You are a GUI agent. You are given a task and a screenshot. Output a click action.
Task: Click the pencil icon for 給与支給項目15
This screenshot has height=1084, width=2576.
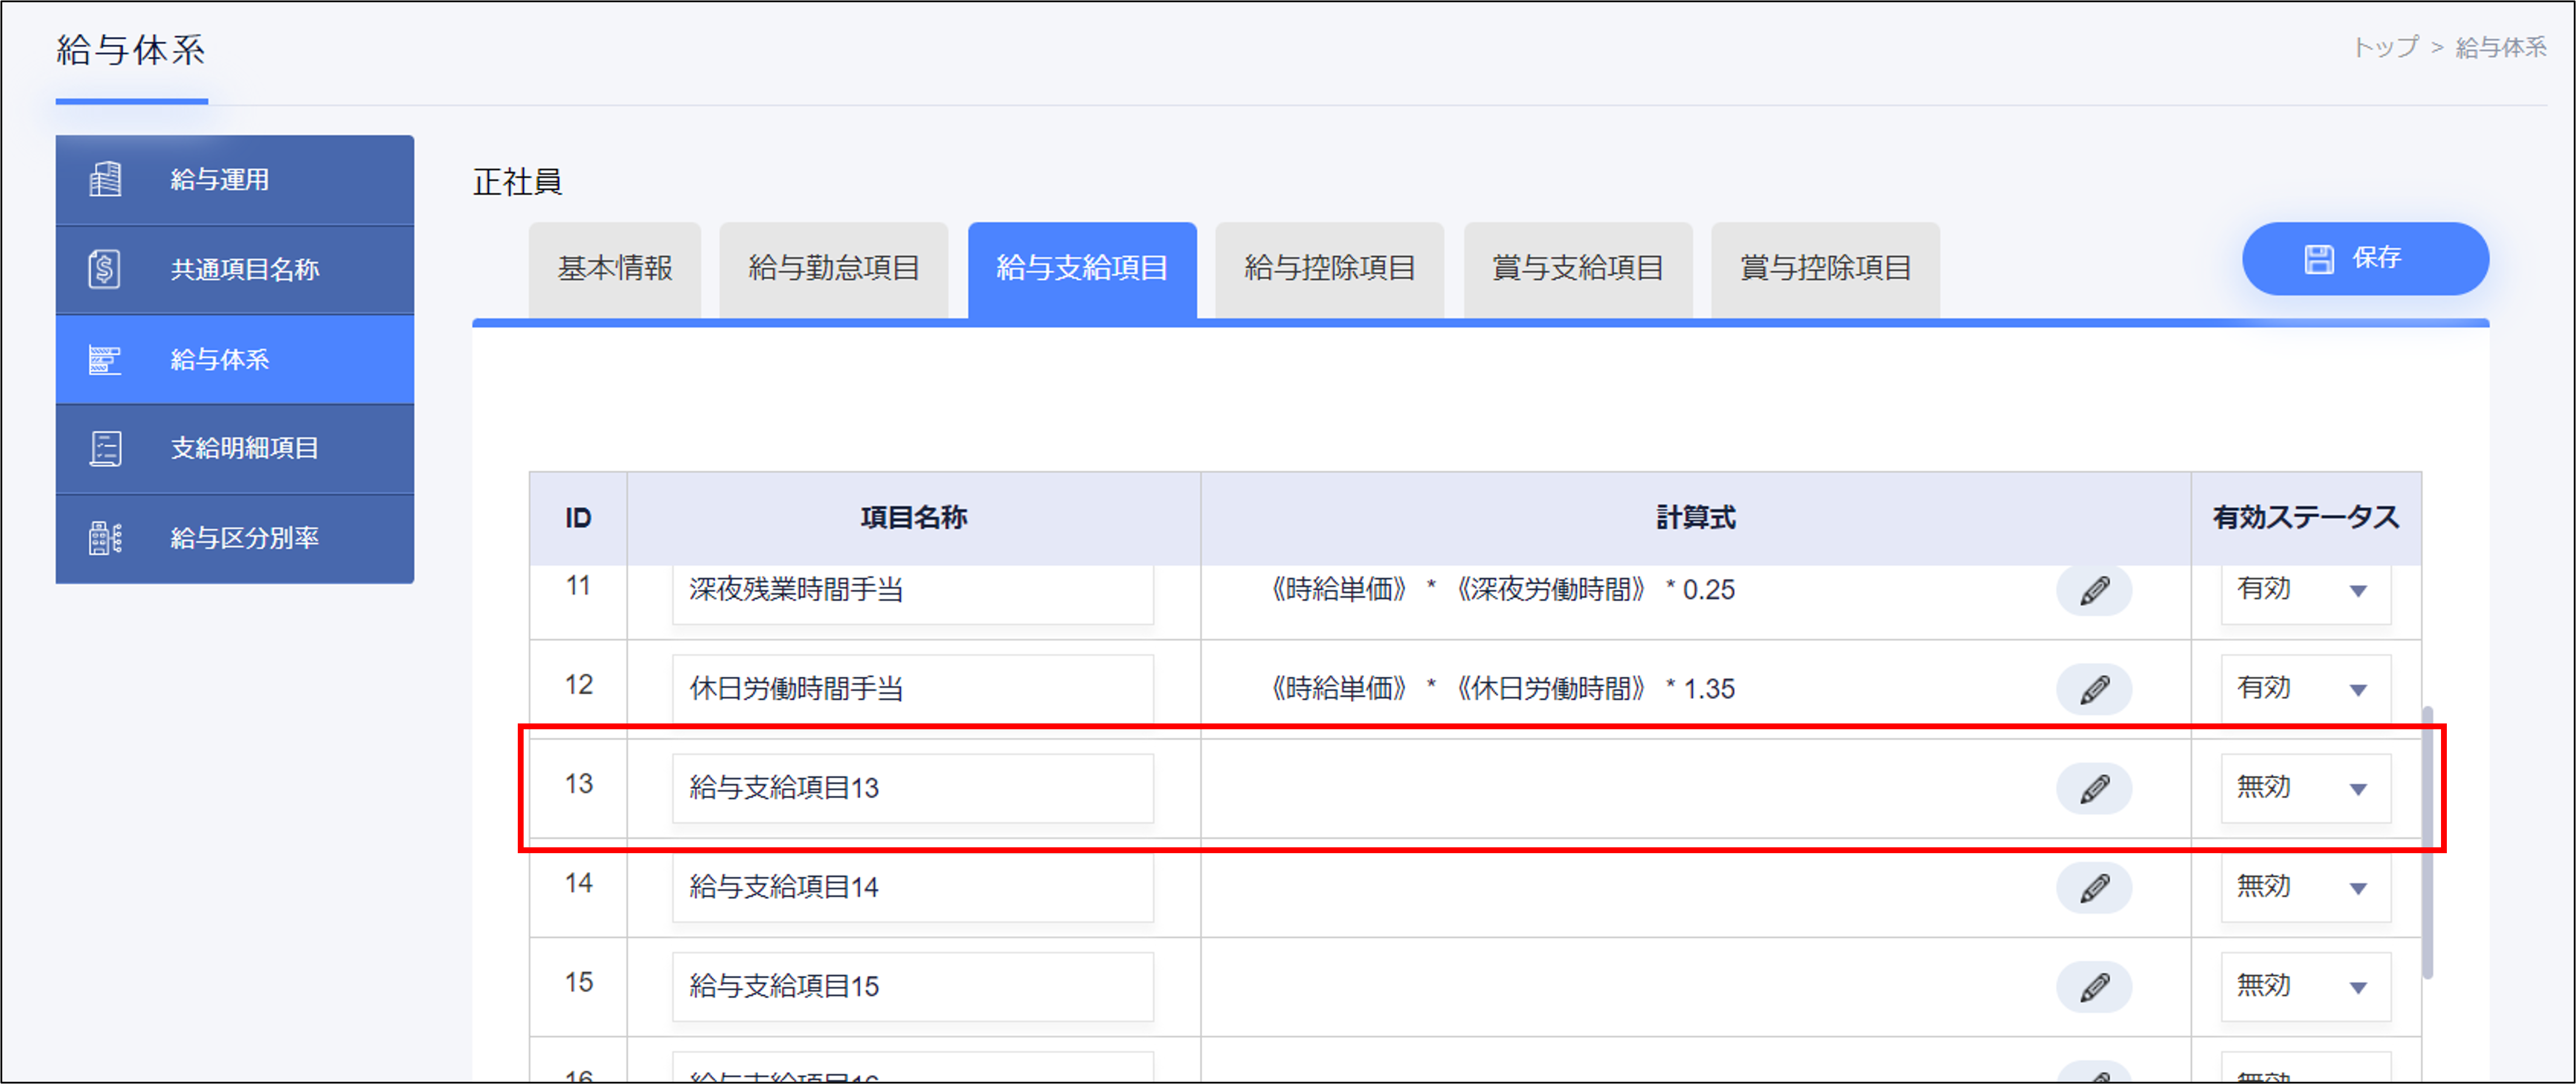click(x=2095, y=985)
